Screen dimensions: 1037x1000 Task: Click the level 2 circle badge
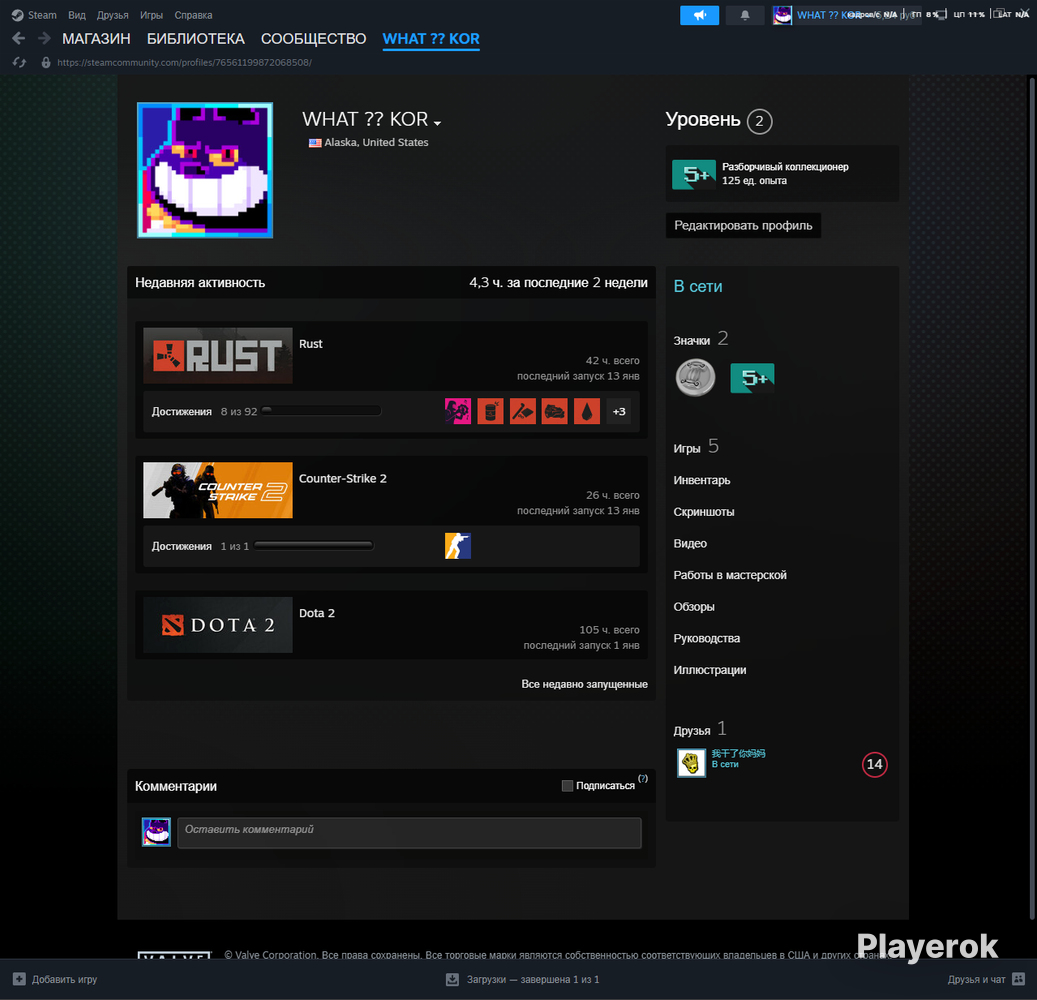point(759,121)
